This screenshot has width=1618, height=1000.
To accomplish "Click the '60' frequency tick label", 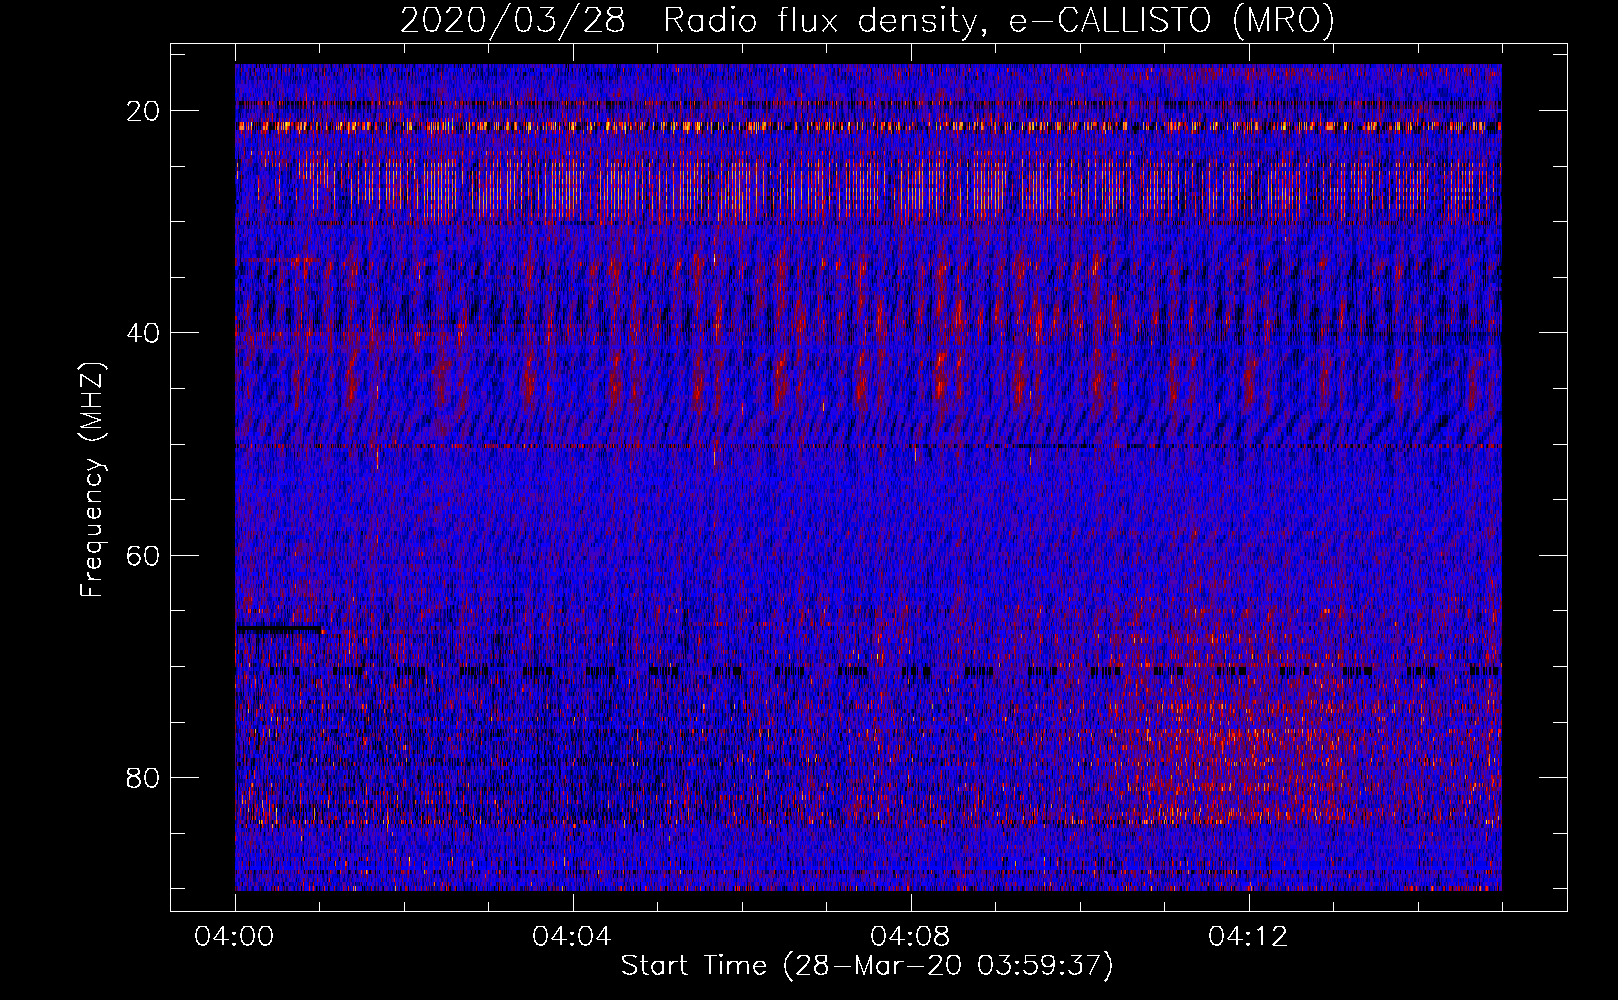I will pyautogui.click(x=144, y=555).
